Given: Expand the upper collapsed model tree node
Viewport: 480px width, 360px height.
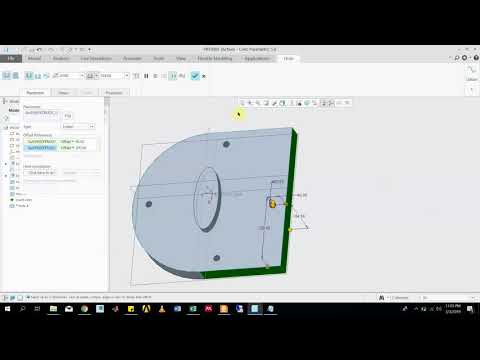Looking at the screenshot, I should (x=6, y=164).
